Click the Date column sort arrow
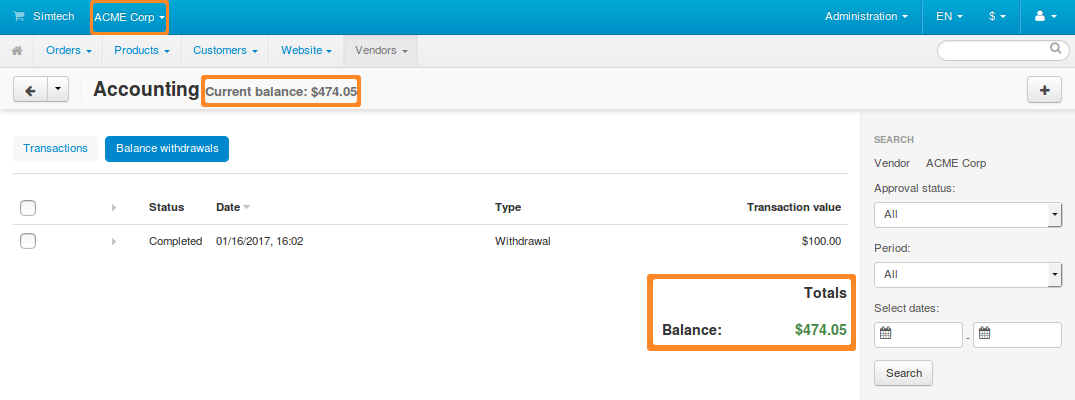This screenshot has height=400, width=1075. (246, 207)
